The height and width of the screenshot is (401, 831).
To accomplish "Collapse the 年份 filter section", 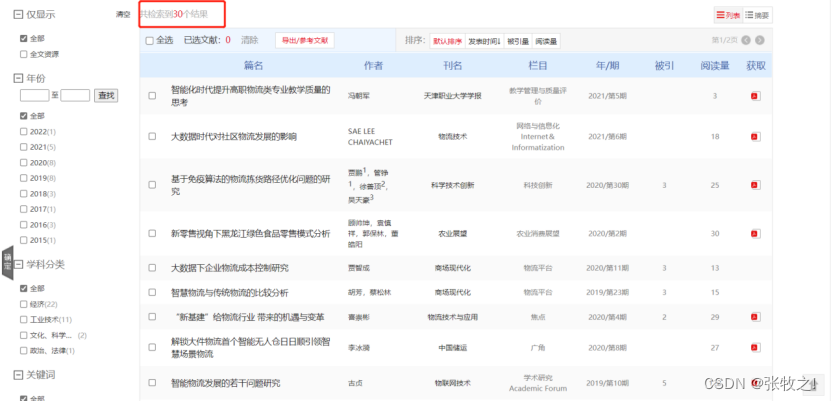I will coord(18,78).
